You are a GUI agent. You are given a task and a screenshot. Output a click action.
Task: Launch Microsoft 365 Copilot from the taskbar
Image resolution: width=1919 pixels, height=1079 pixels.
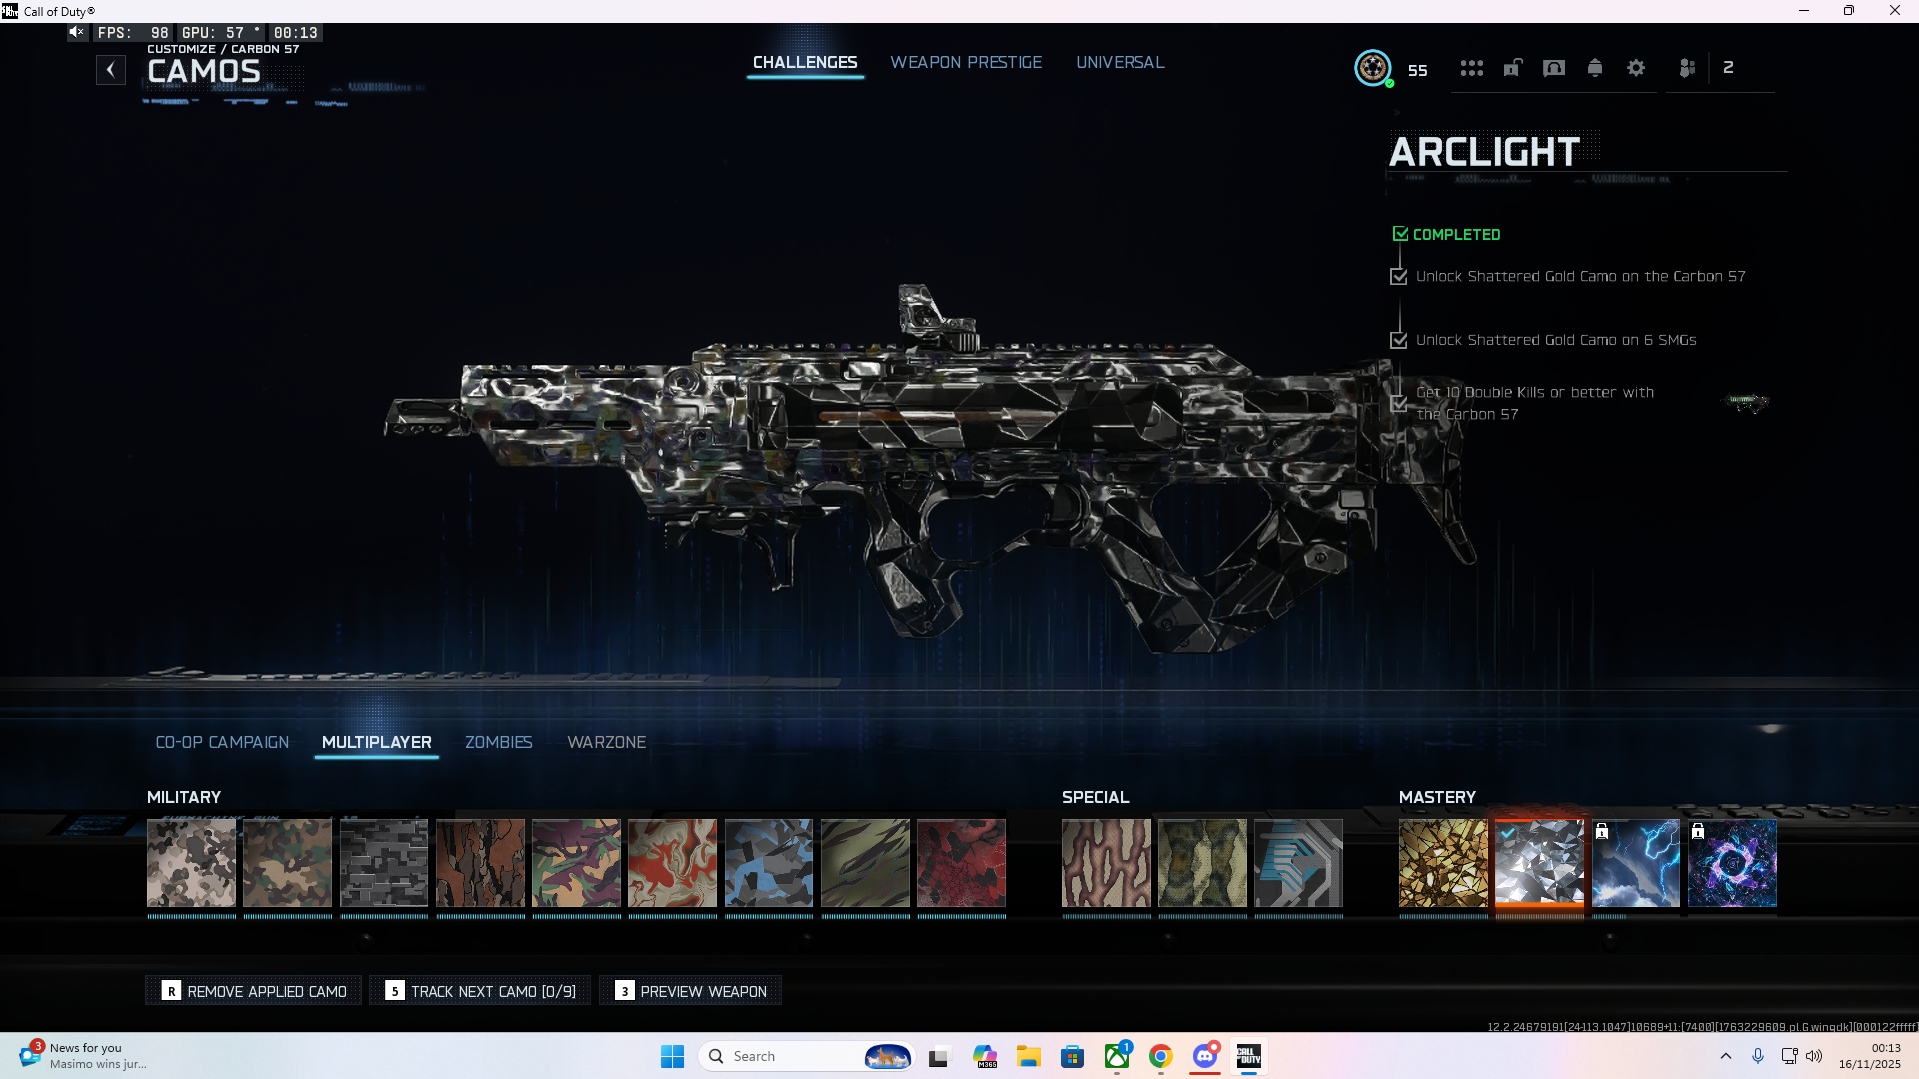pos(985,1056)
